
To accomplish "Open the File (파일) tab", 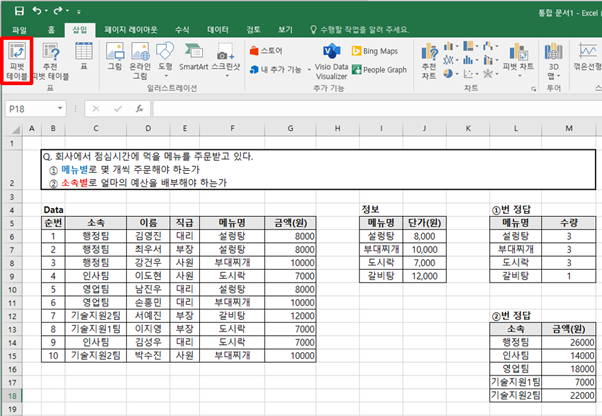I will [x=19, y=30].
